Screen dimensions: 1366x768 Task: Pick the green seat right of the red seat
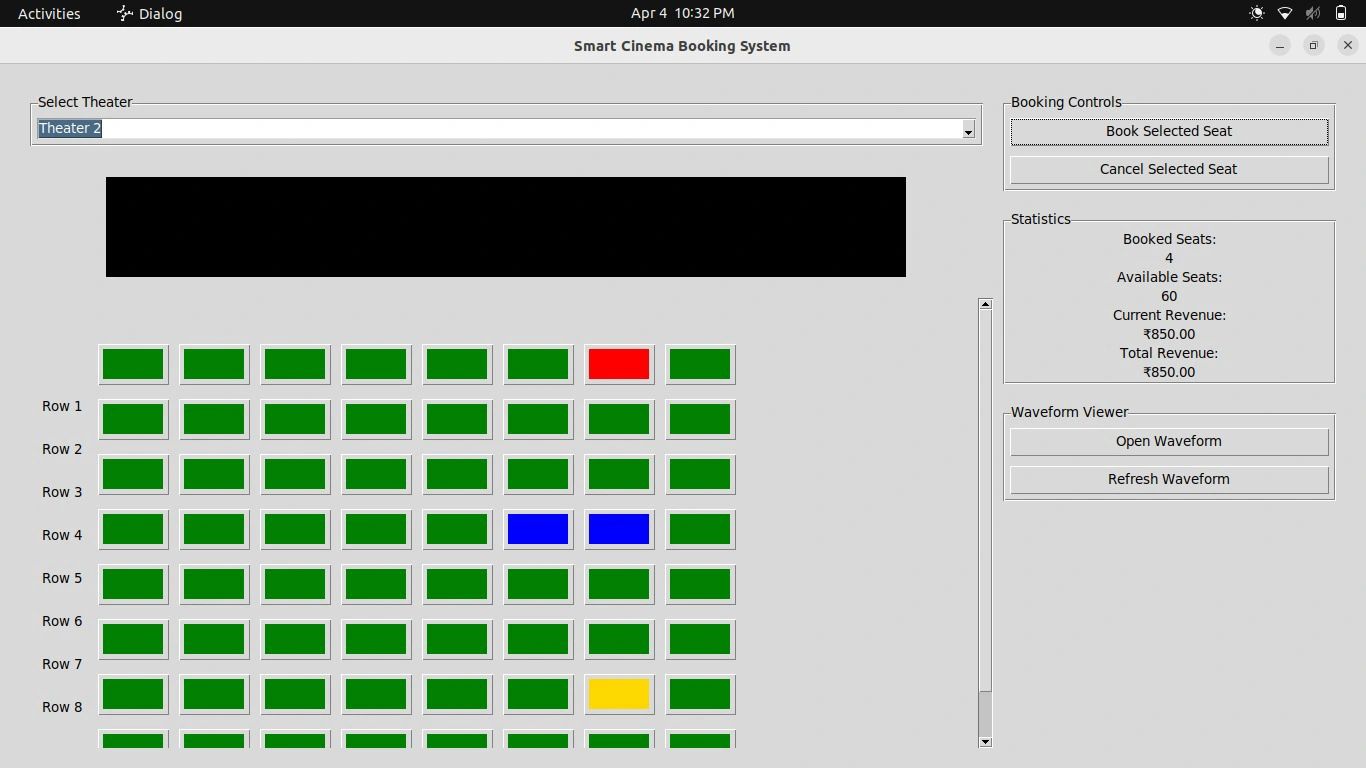coord(700,364)
